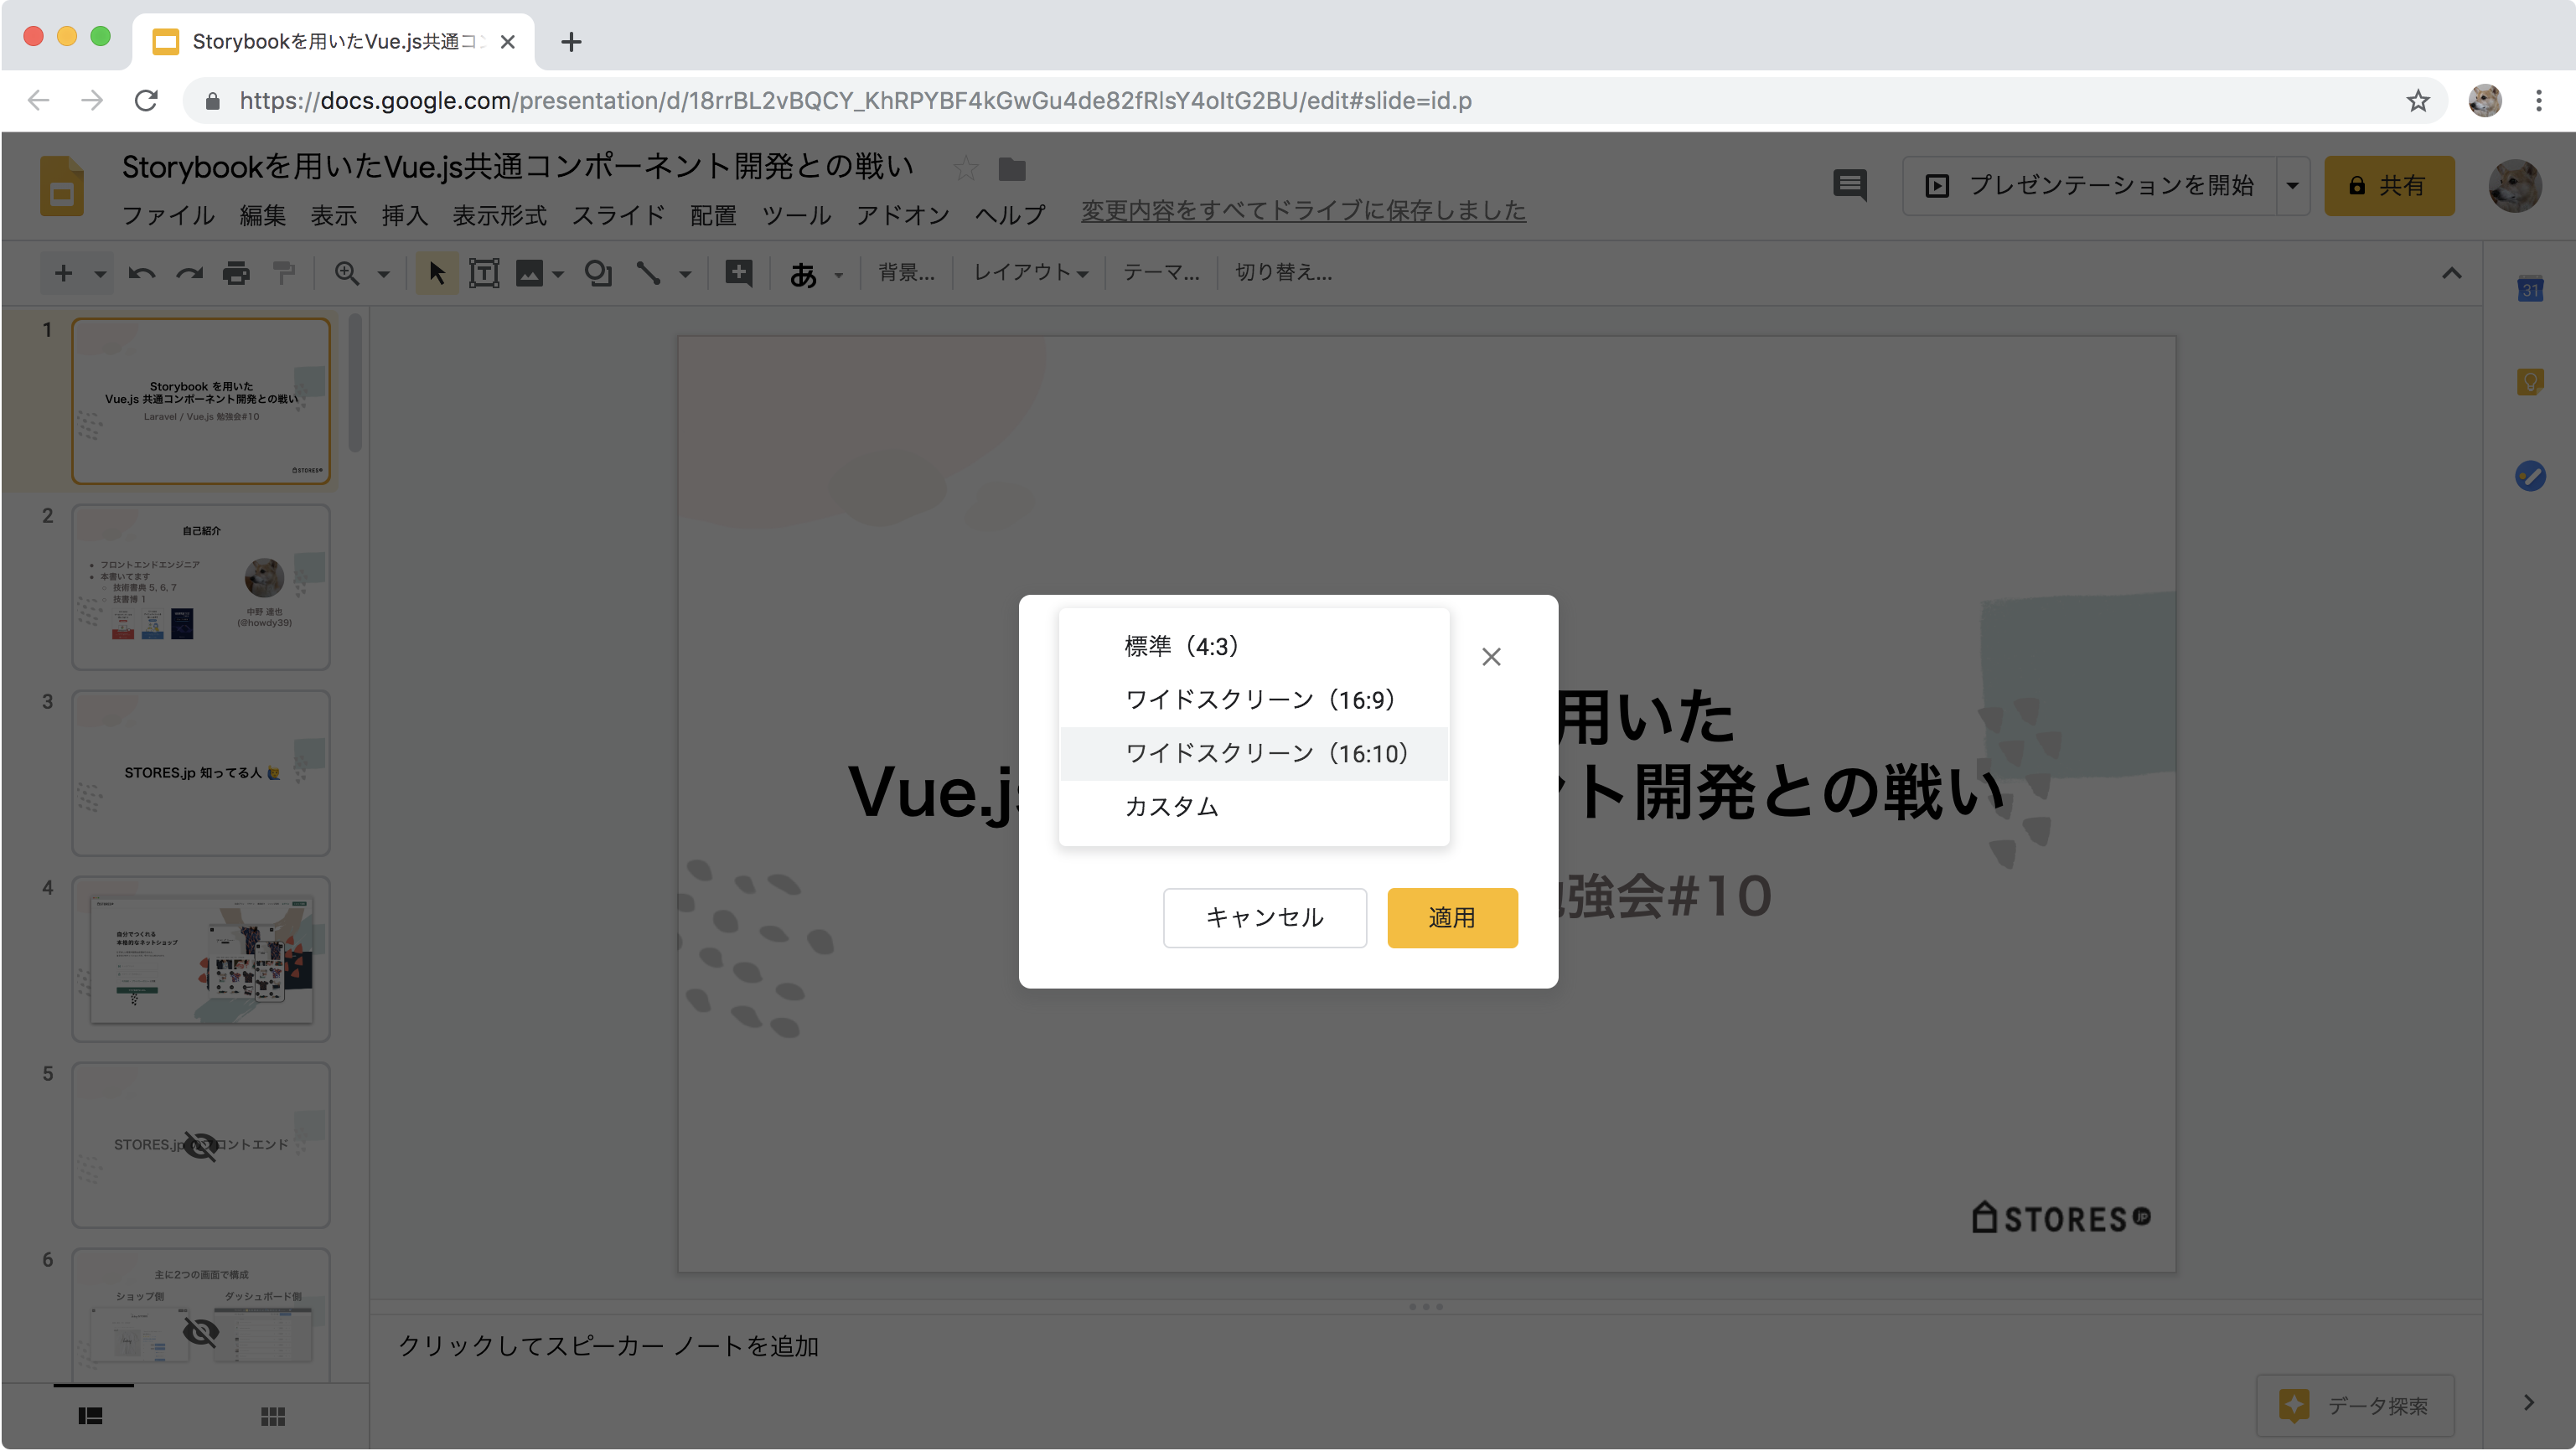
Task: Click the add comment icon
Action: pyautogui.click(x=739, y=273)
